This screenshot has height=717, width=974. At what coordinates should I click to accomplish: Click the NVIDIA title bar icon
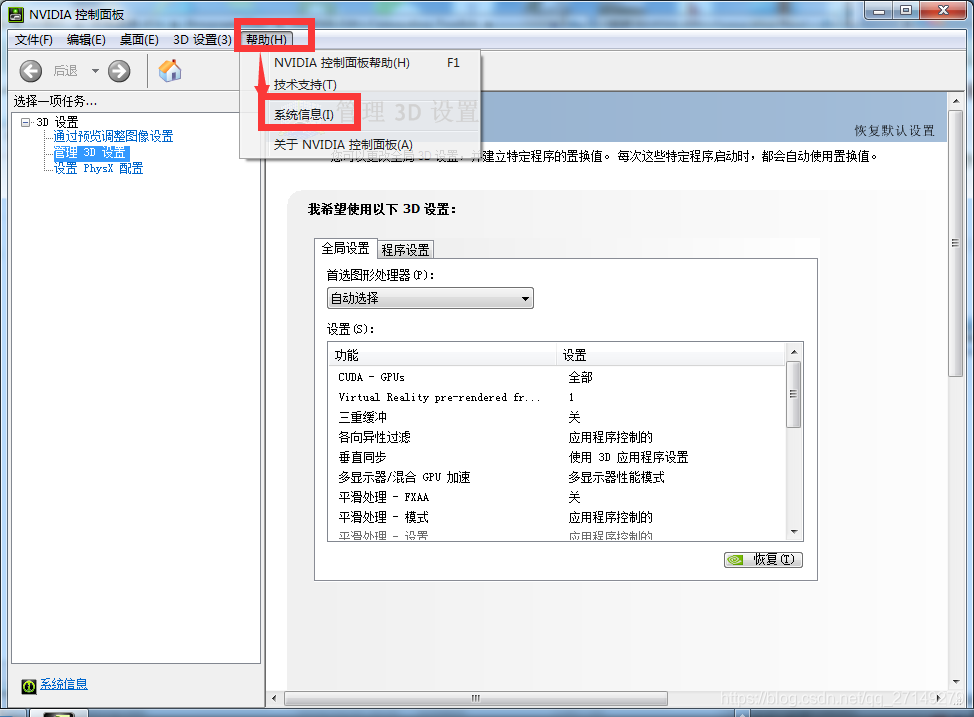pos(16,14)
